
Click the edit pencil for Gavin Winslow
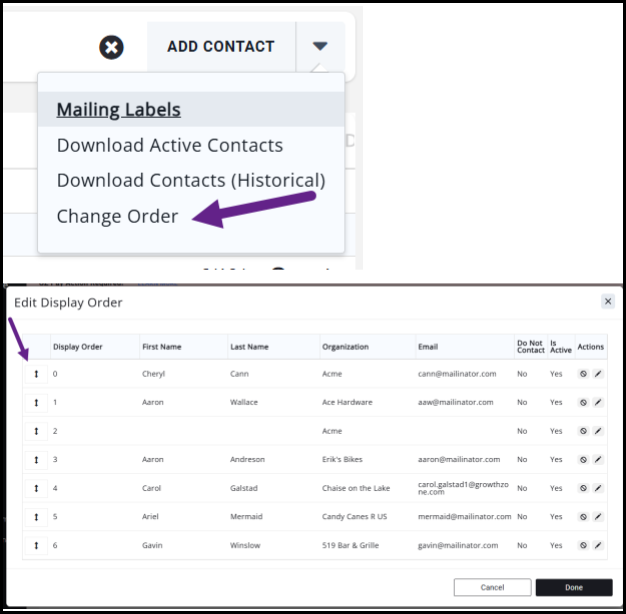(598, 546)
